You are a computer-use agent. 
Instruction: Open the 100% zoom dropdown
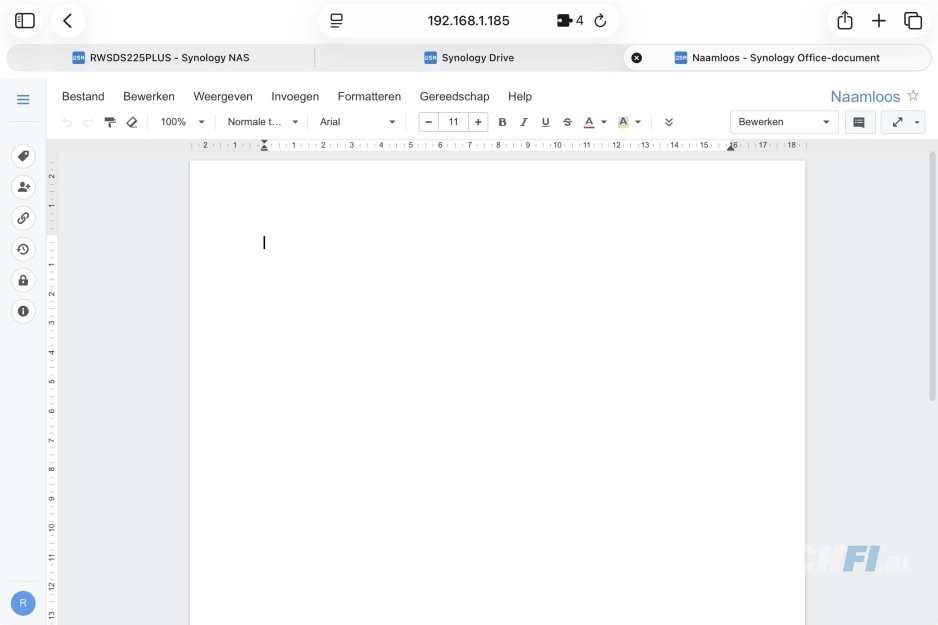click(182, 122)
